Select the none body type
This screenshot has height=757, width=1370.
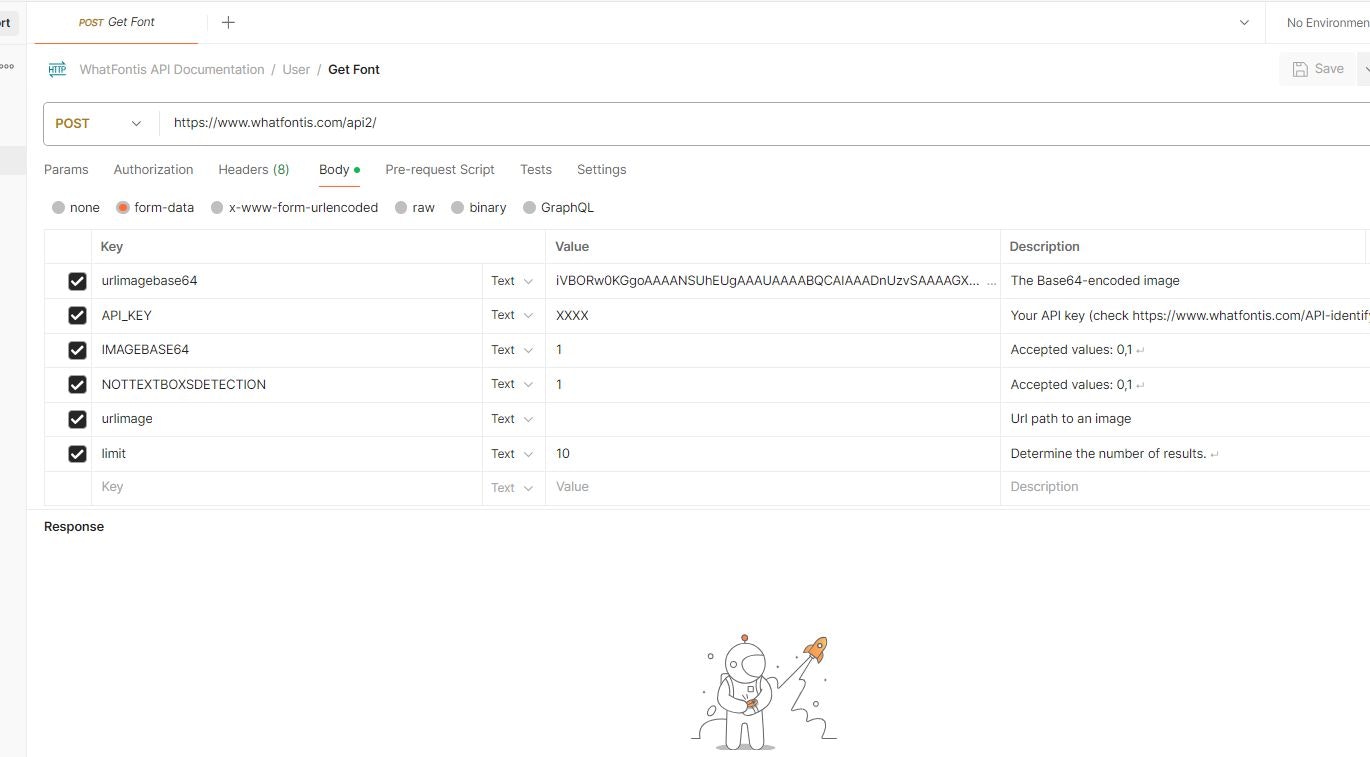coord(76,208)
